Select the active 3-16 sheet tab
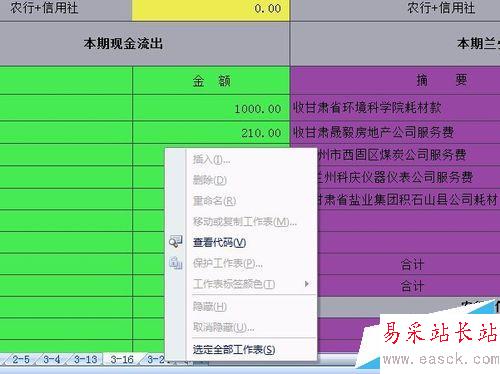The image size is (500, 374). click(x=122, y=360)
